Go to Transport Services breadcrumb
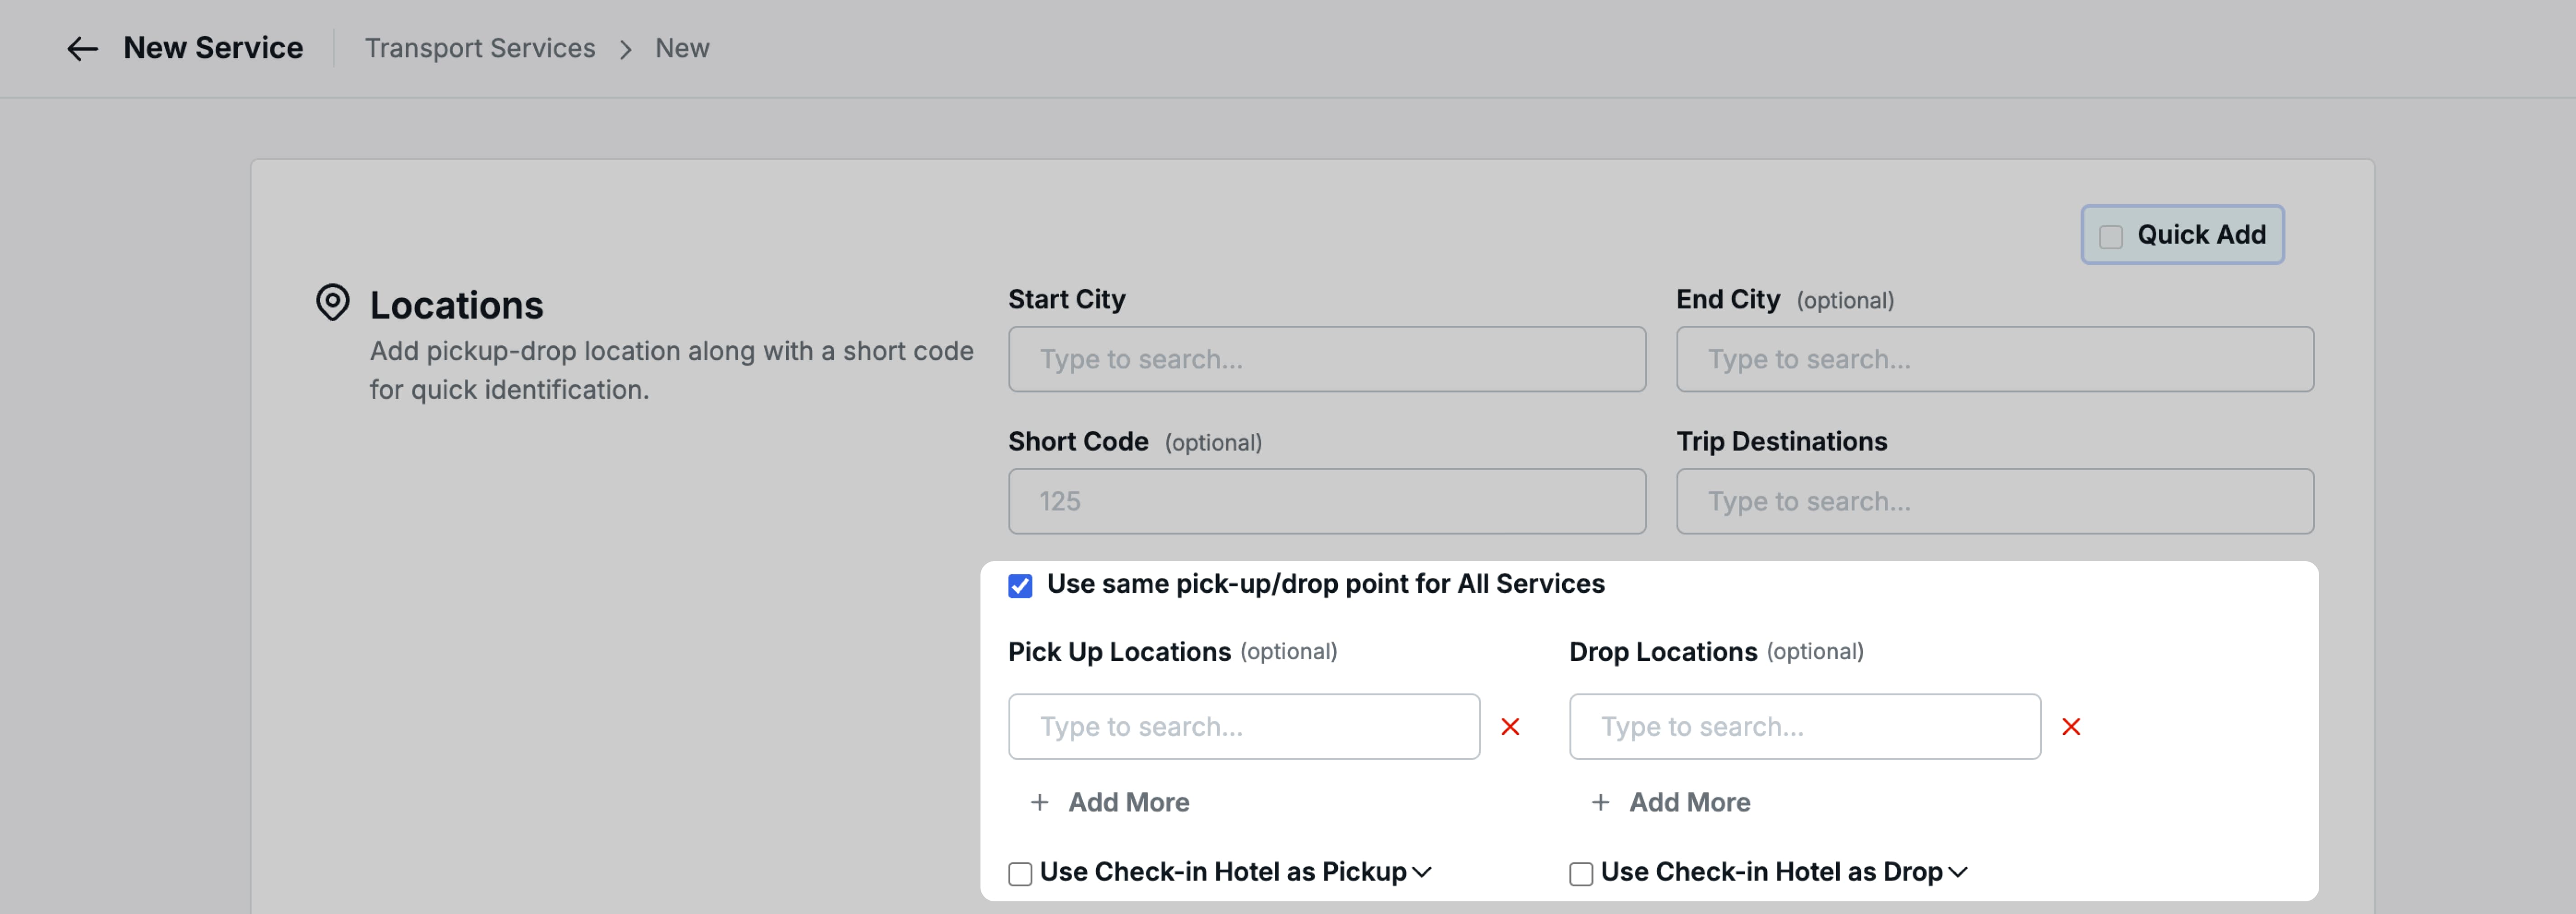This screenshot has height=914, width=2576. coord(480,48)
